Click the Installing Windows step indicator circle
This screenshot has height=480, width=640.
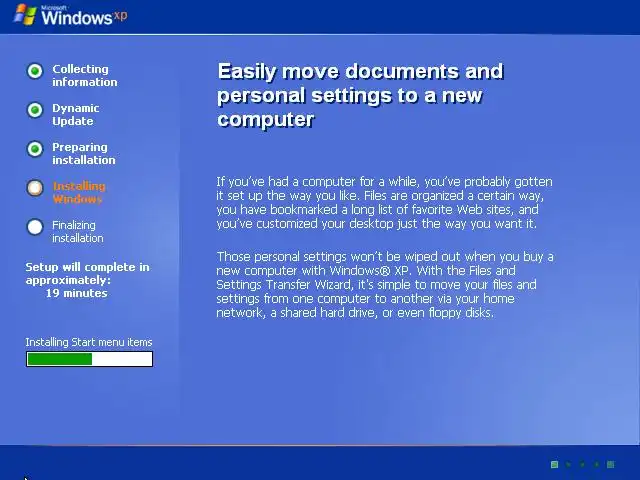click(x=35, y=188)
